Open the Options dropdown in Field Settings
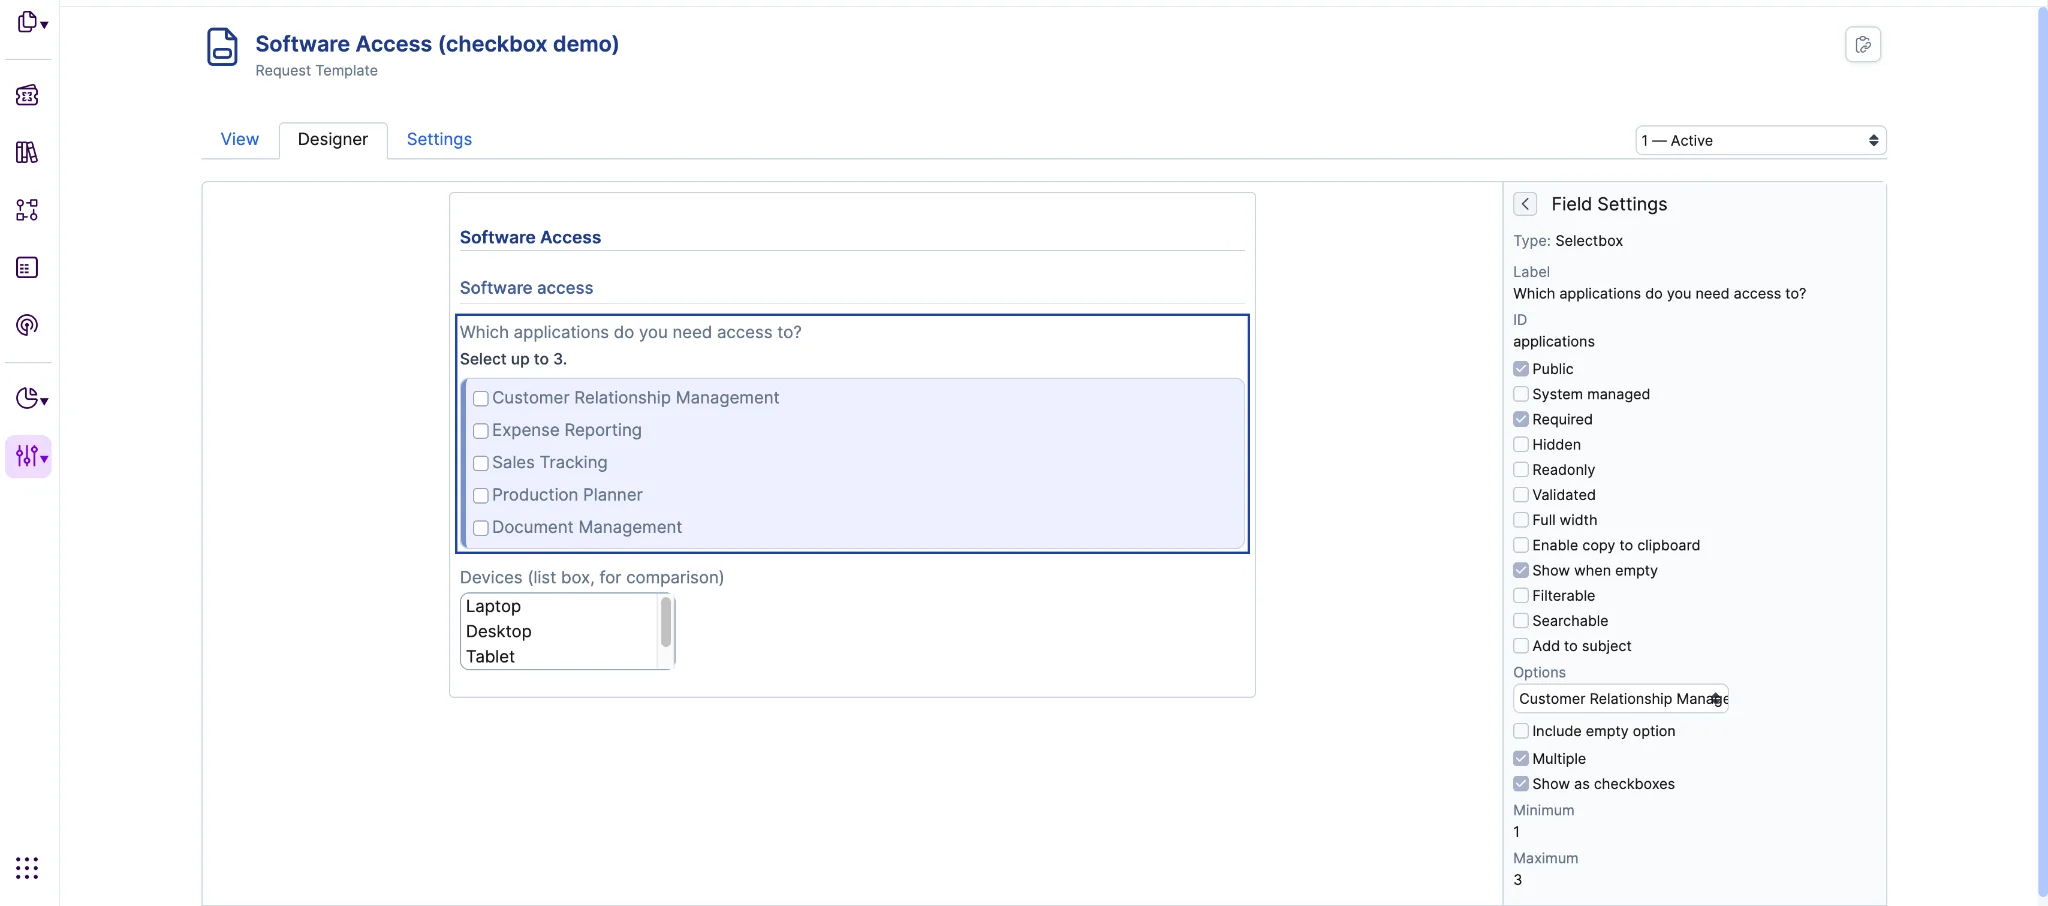Viewport: 2048px width, 906px height. click(x=1621, y=699)
